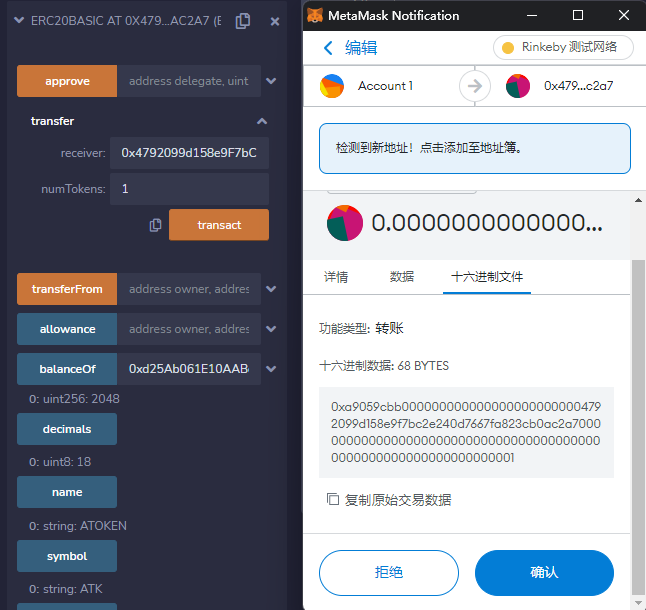Select the symbol result string ATK

[66, 589]
